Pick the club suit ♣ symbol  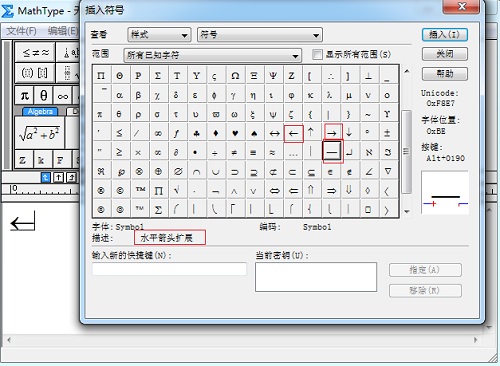click(x=196, y=133)
